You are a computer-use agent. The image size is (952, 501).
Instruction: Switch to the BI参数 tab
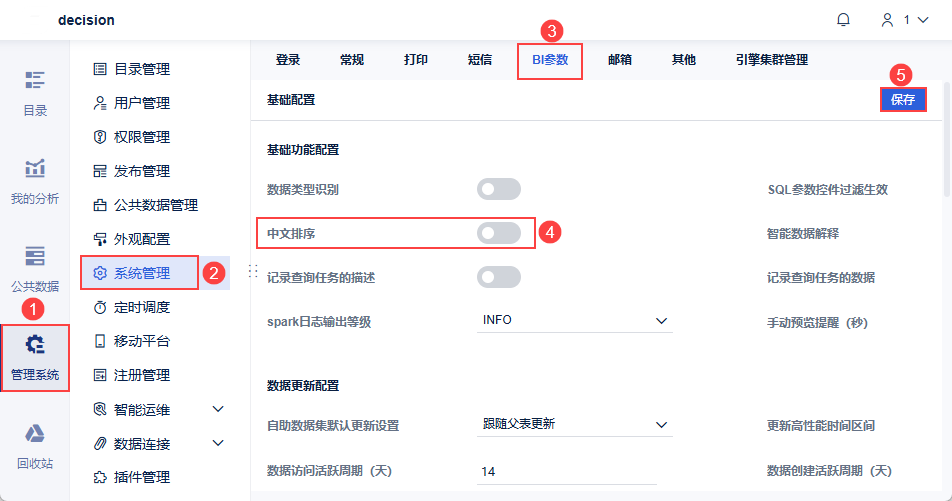550,60
